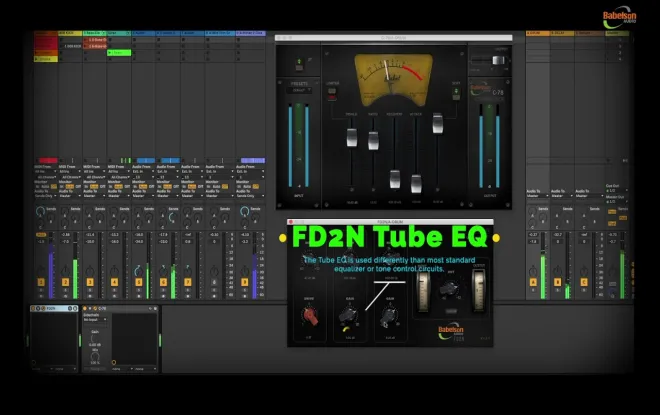Click the pan knob of mixer track 5

[138, 271]
